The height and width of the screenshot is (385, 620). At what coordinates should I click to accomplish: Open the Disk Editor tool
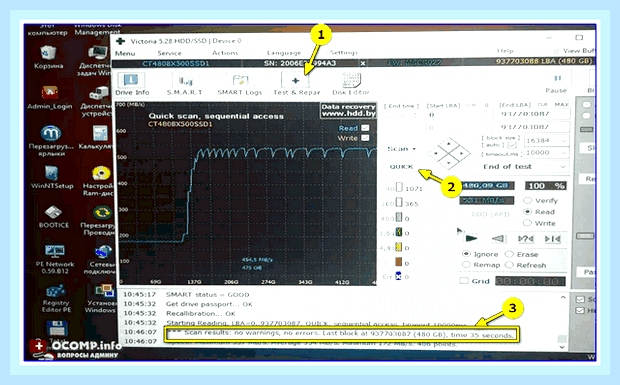tap(351, 85)
